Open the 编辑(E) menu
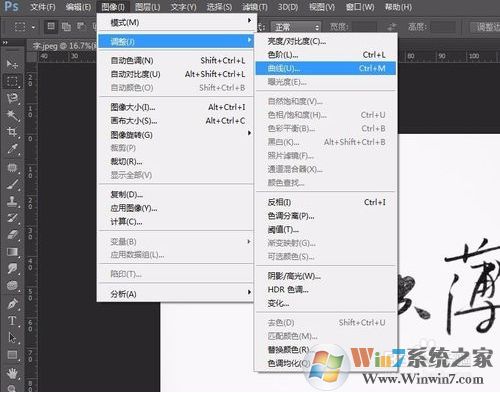 pyautogui.click(x=78, y=7)
